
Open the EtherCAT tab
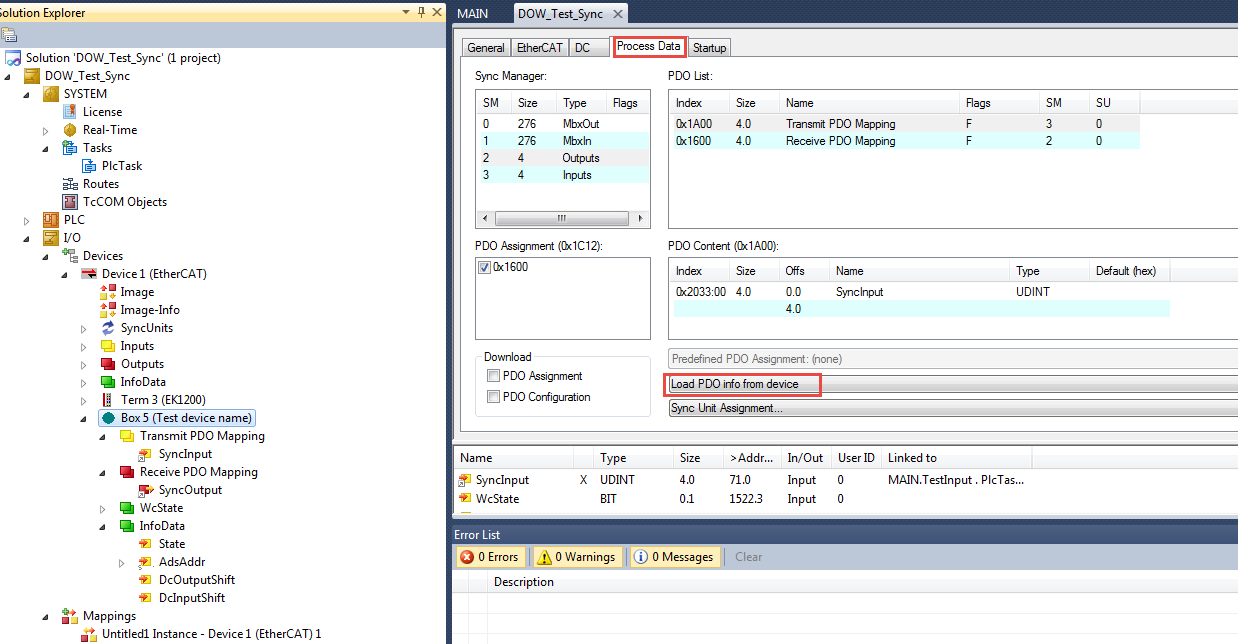pyautogui.click(x=540, y=47)
